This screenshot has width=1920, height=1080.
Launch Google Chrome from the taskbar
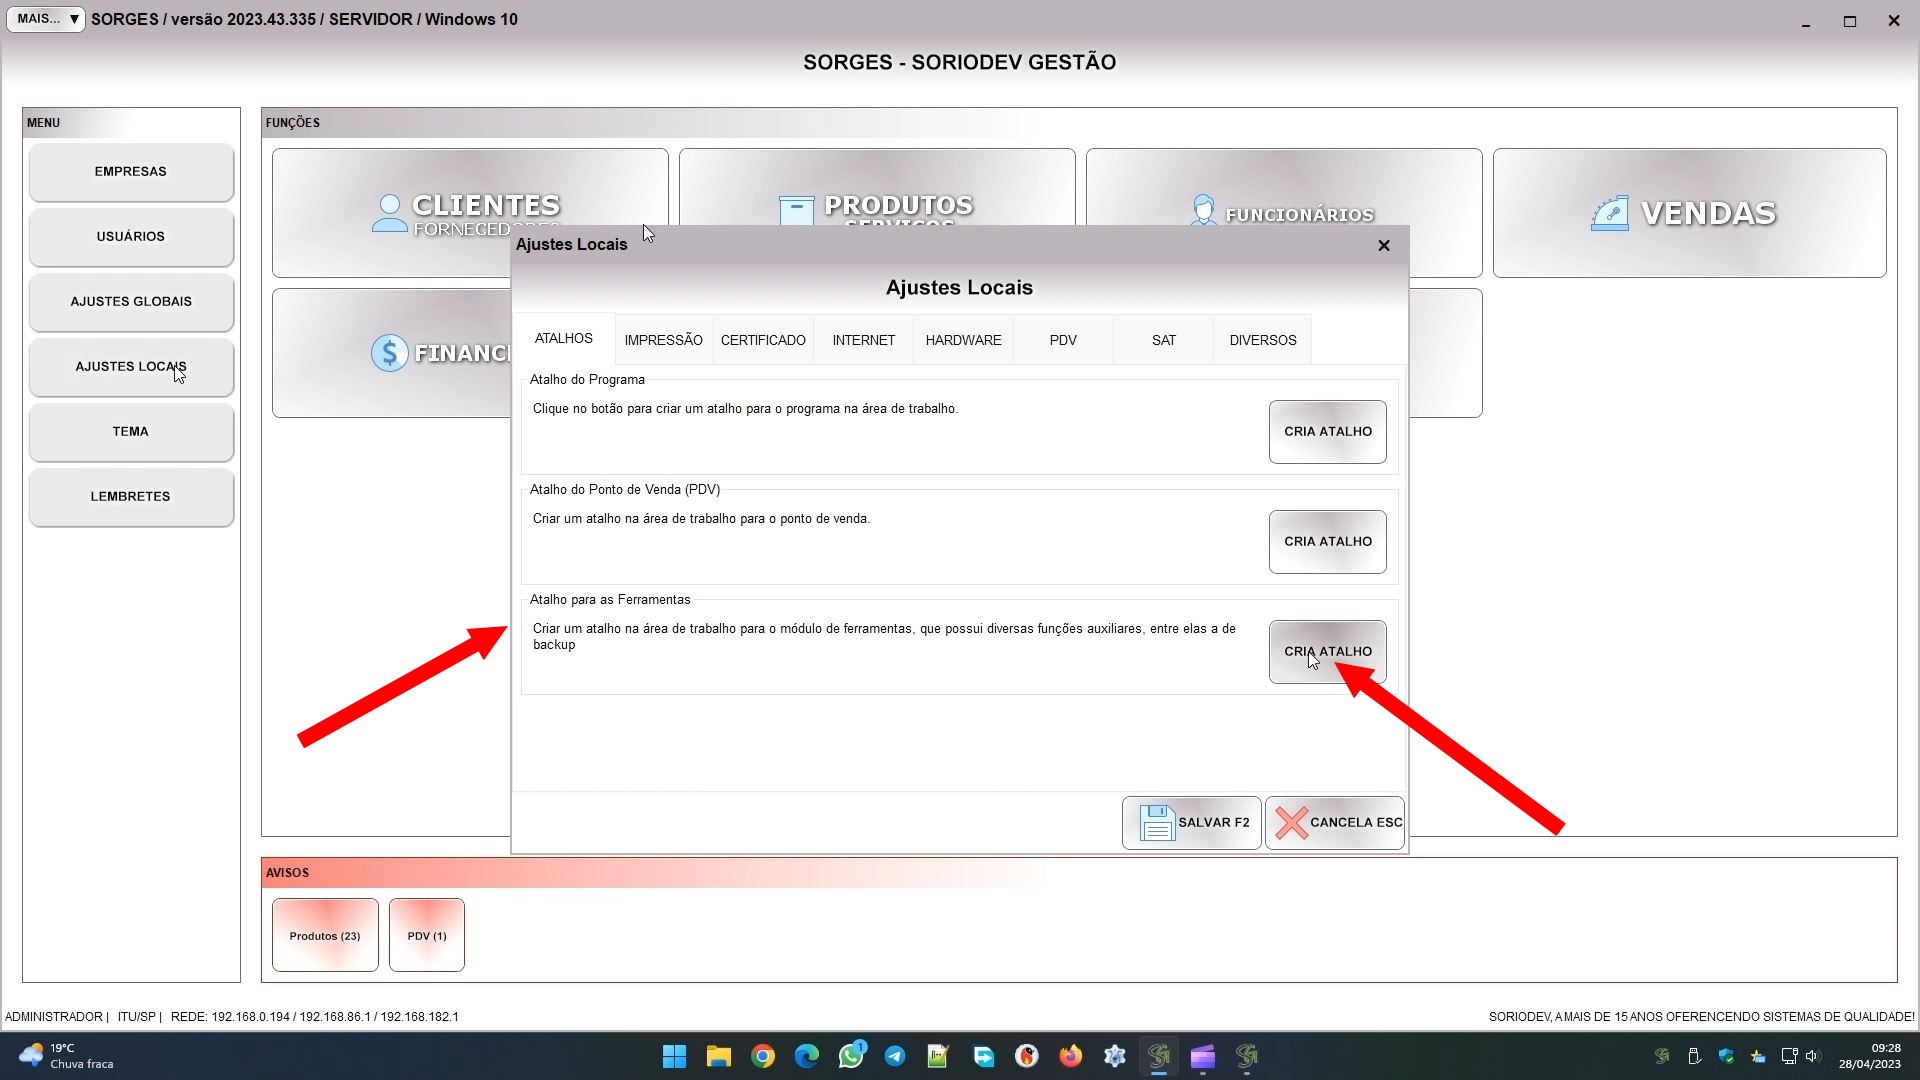(763, 1057)
